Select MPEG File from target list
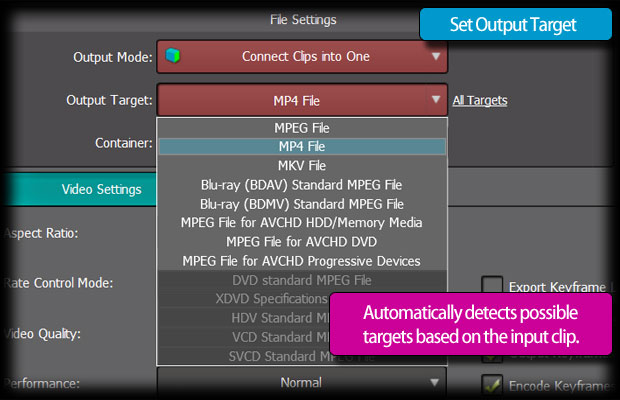The image size is (620, 400). point(302,128)
